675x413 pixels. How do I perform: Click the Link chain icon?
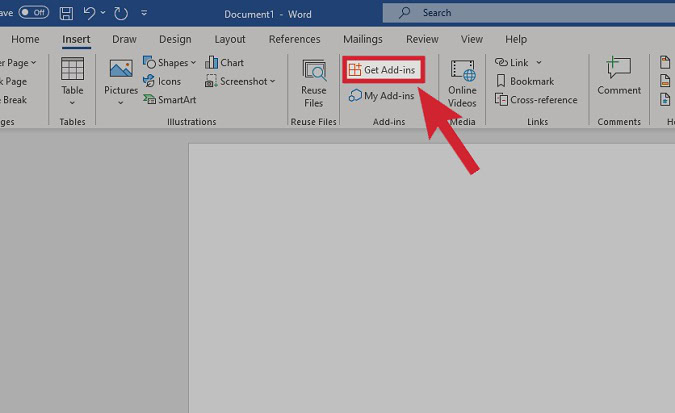tap(501, 62)
